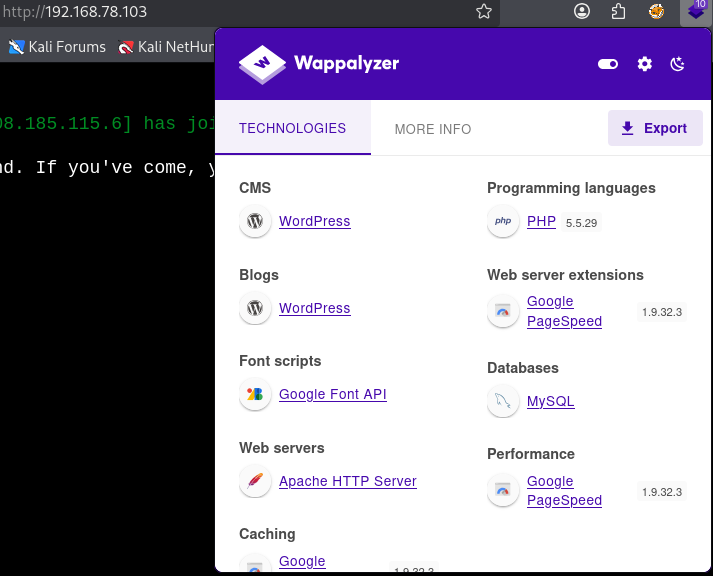This screenshot has height=576, width=713.
Task: Open Wappalyzer settings gear icon
Action: coord(645,64)
